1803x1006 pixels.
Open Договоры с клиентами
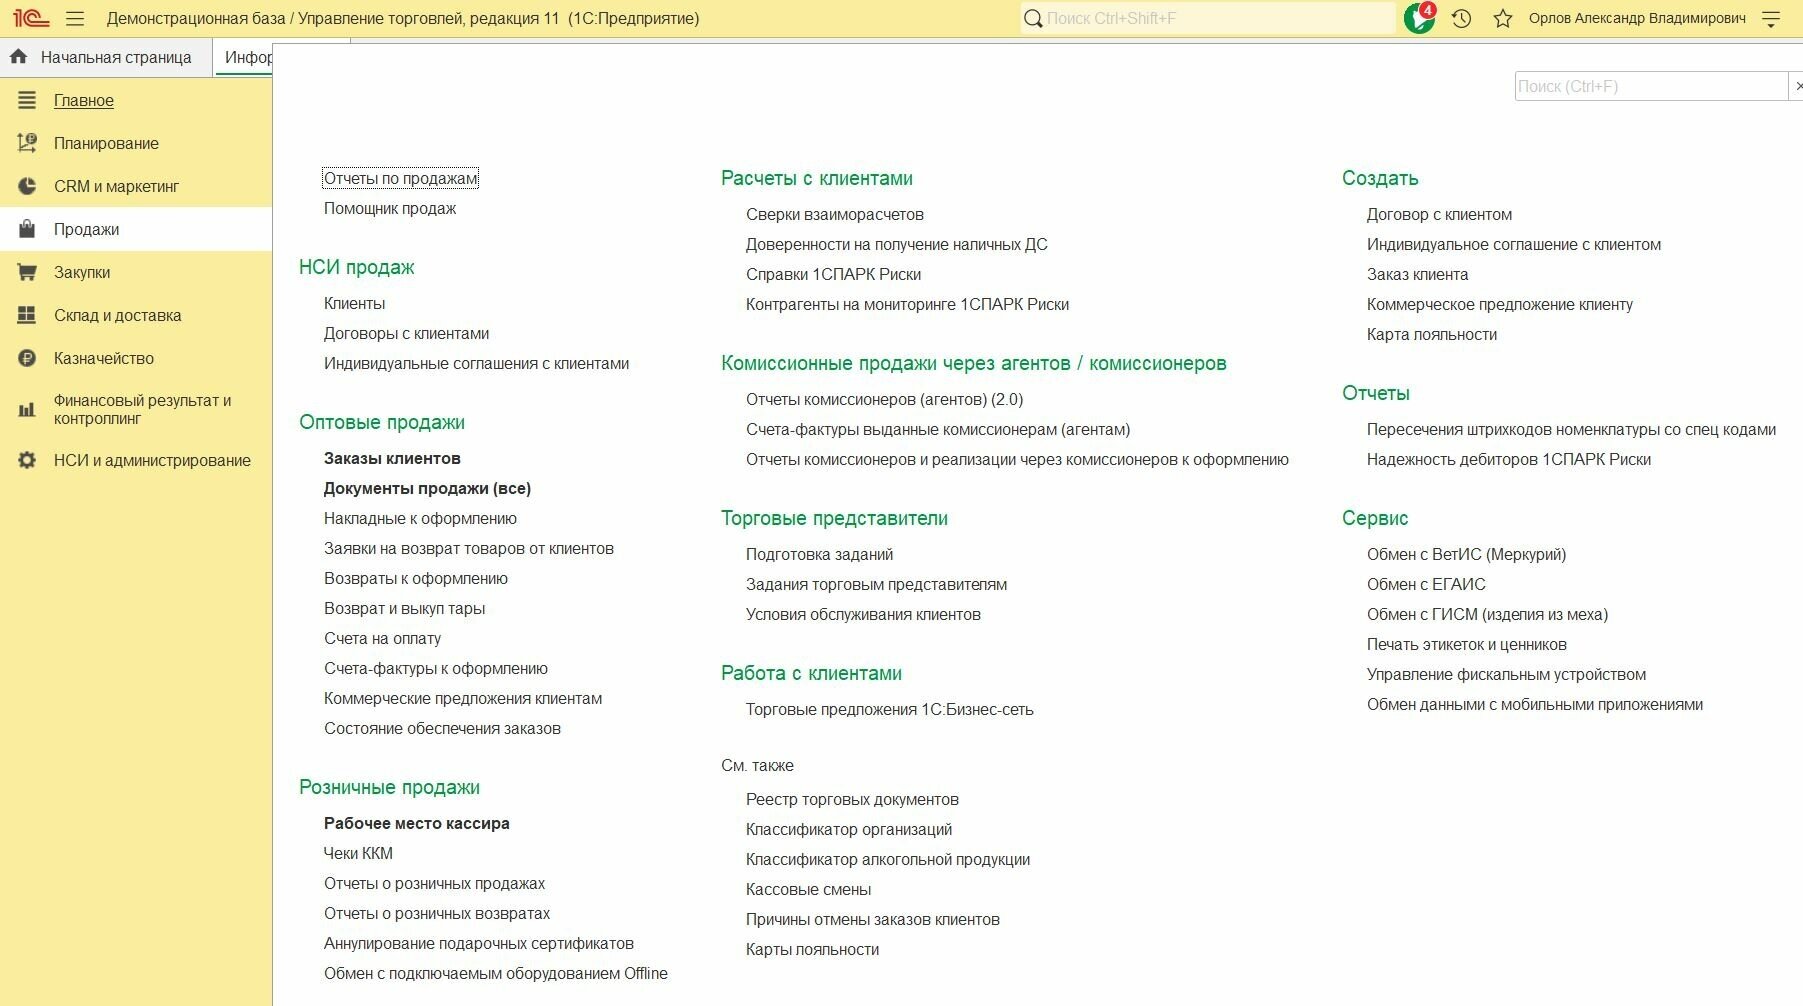[x=406, y=333]
